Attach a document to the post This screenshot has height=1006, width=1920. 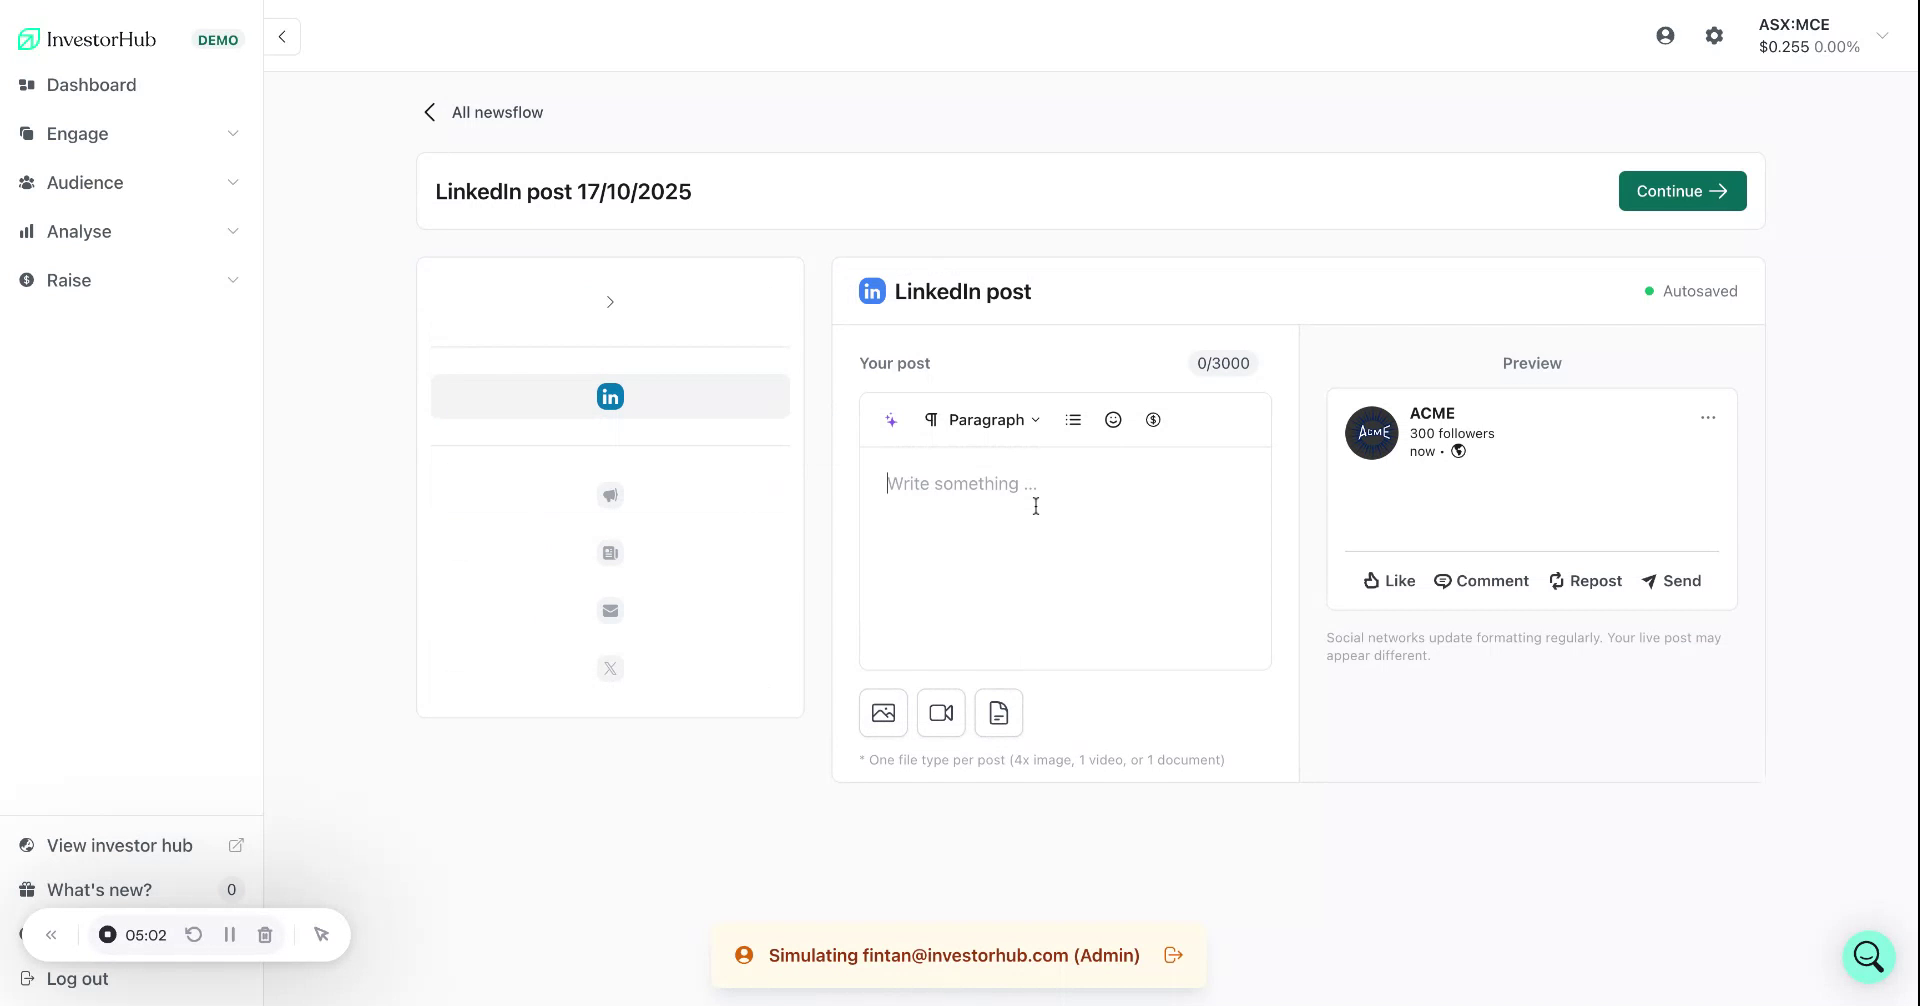coord(999,712)
